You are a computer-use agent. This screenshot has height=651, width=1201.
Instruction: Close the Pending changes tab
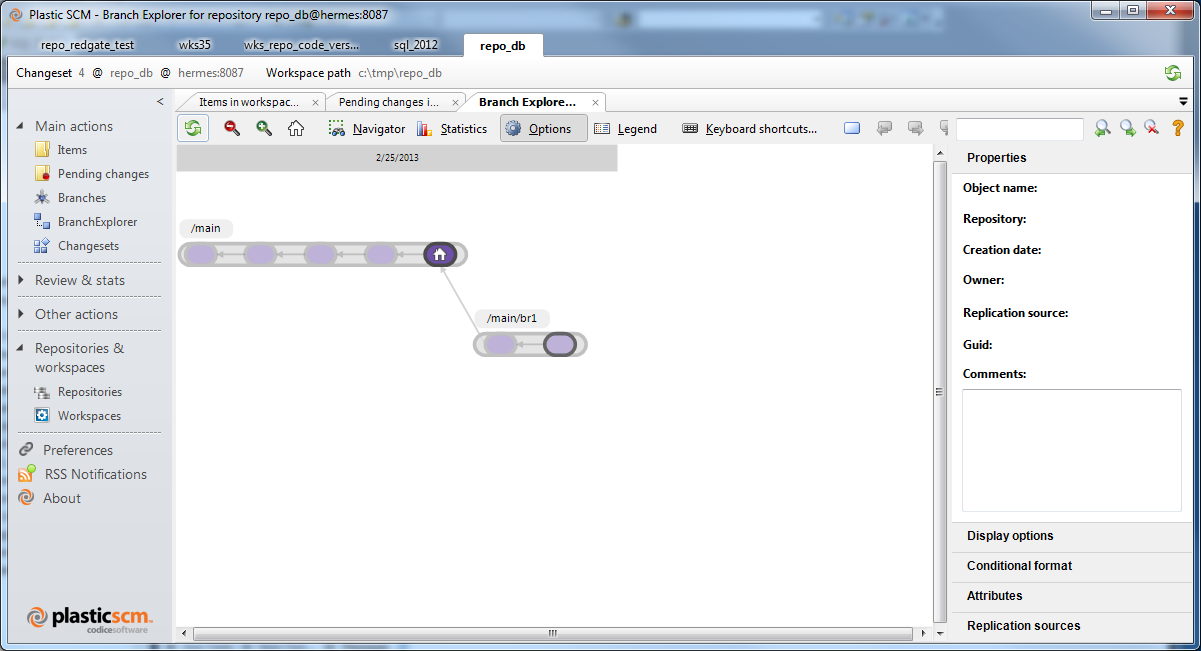click(456, 102)
